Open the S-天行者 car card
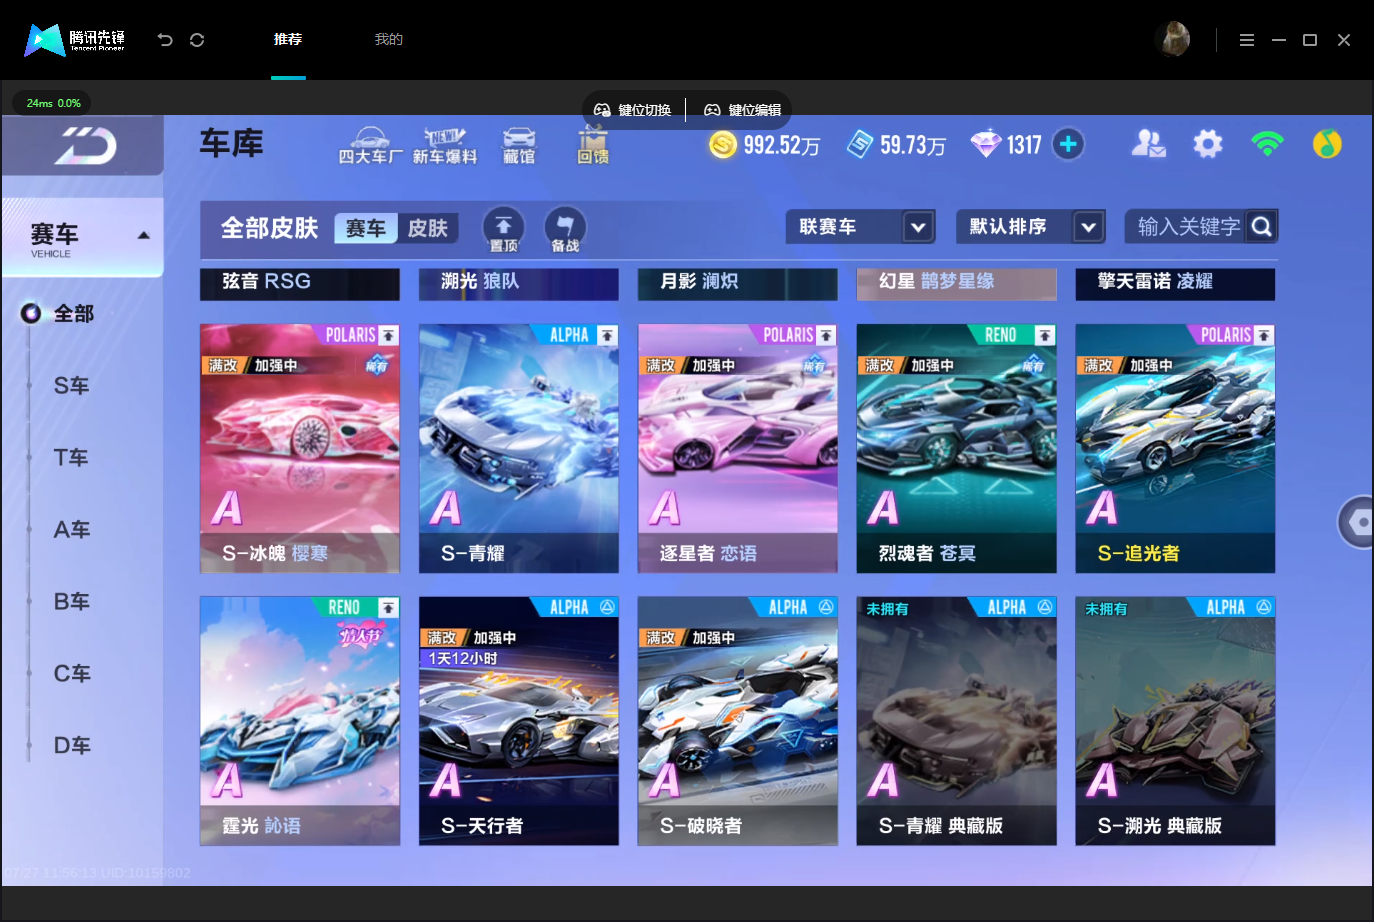 coord(519,721)
